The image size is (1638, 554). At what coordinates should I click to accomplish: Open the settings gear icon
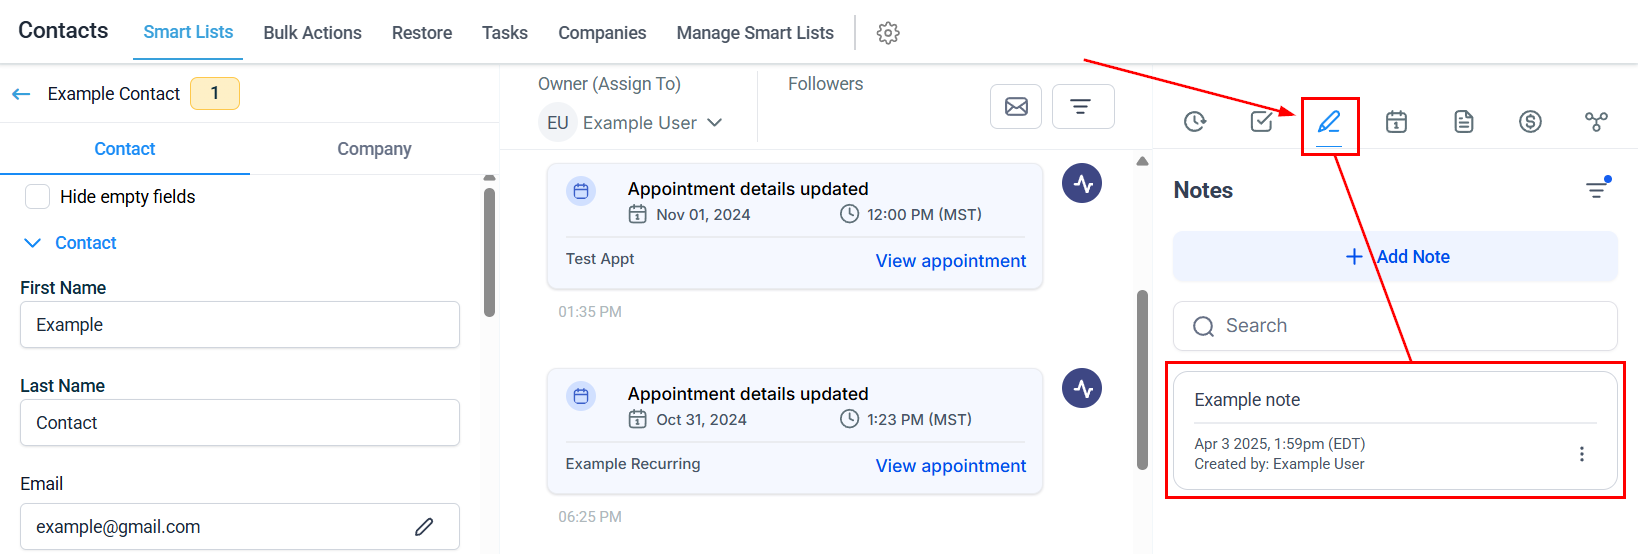point(888,33)
